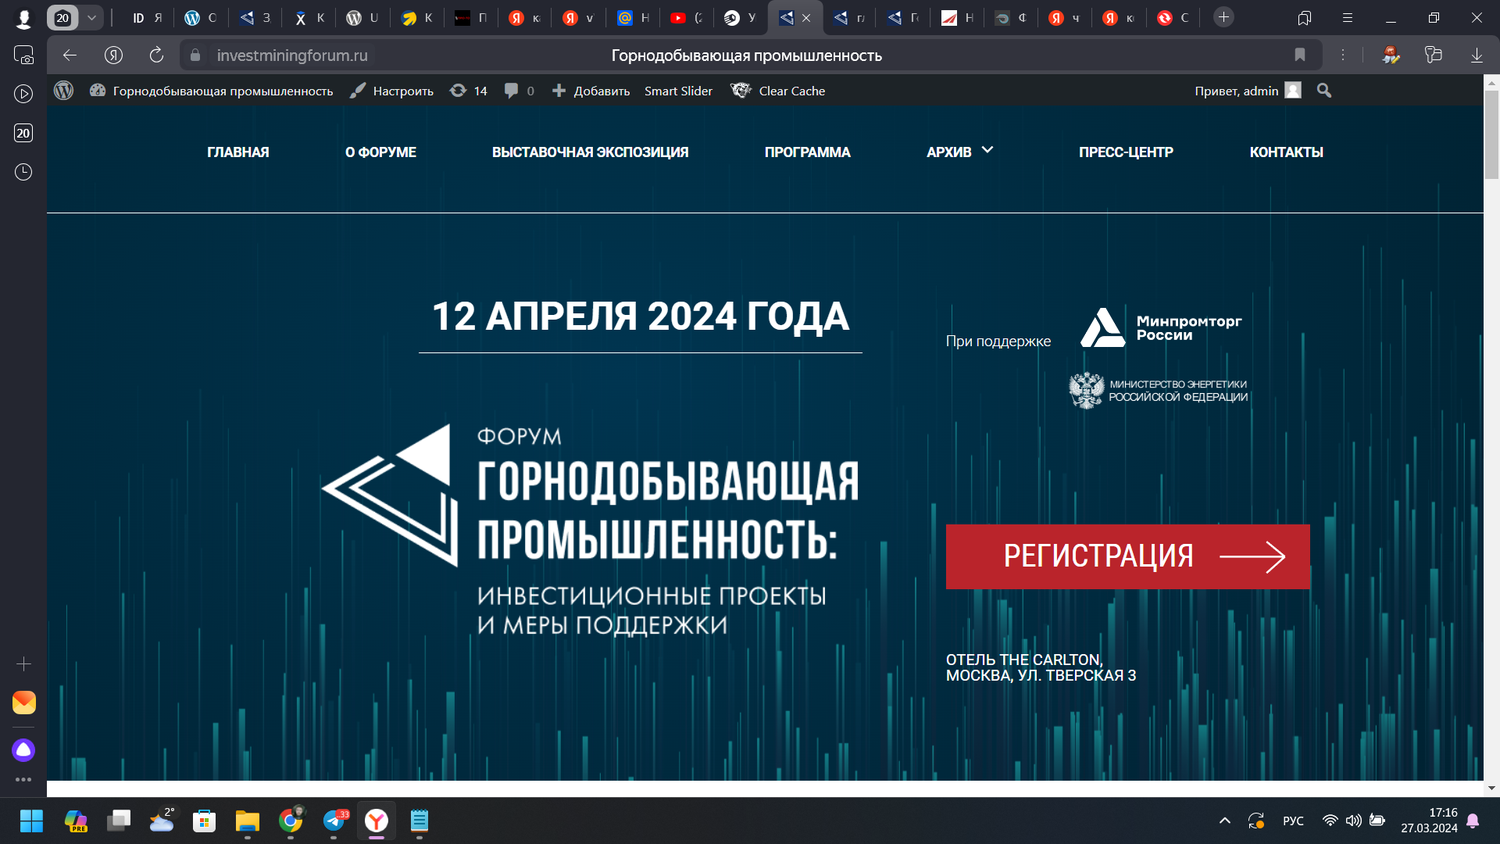
Task: Reload the page via the refresh icon
Action: (156, 55)
